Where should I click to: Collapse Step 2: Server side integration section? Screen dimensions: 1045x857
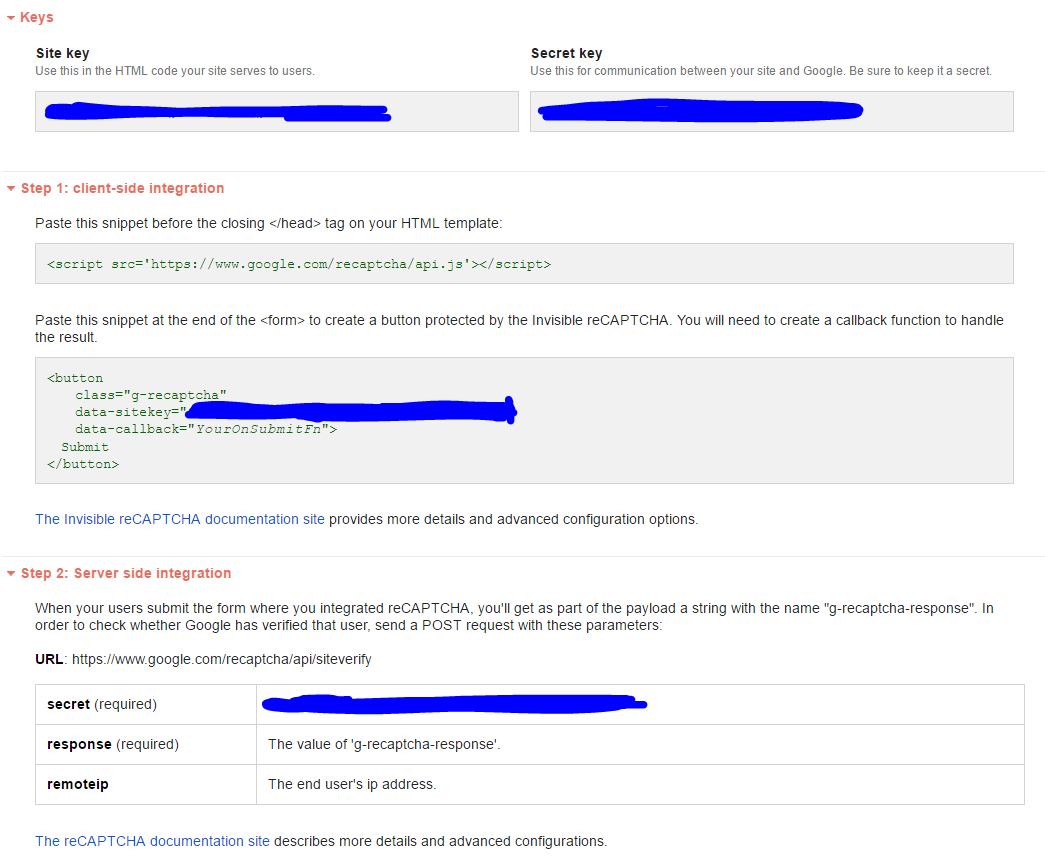pos(119,574)
